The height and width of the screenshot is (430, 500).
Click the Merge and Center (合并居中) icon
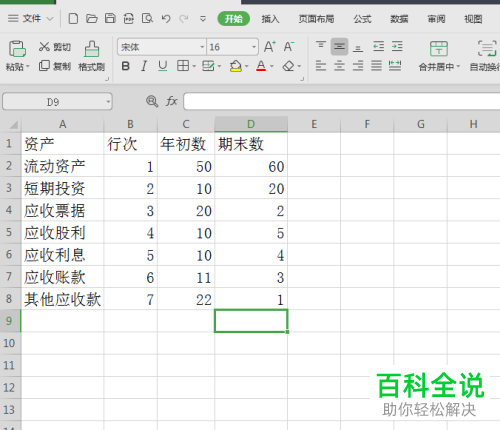click(x=439, y=49)
